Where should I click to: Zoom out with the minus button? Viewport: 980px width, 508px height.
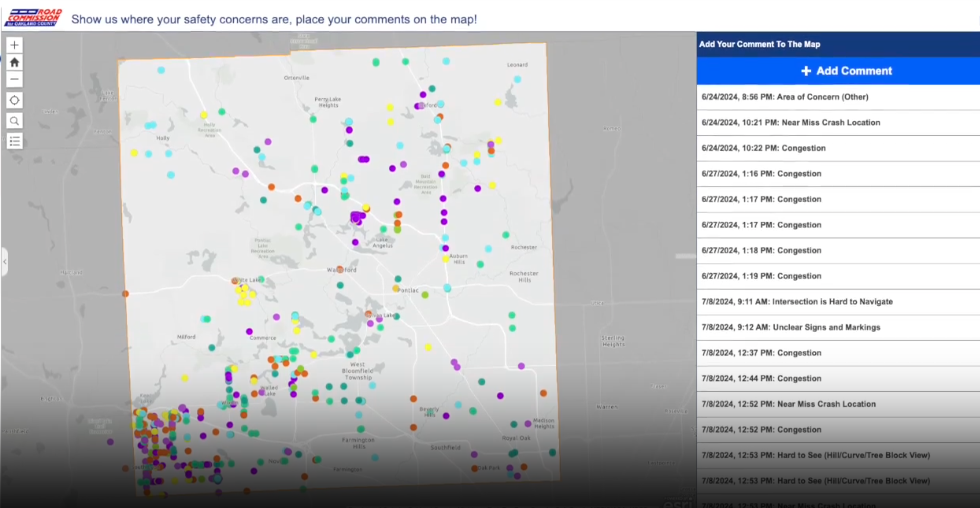coord(14,80)
